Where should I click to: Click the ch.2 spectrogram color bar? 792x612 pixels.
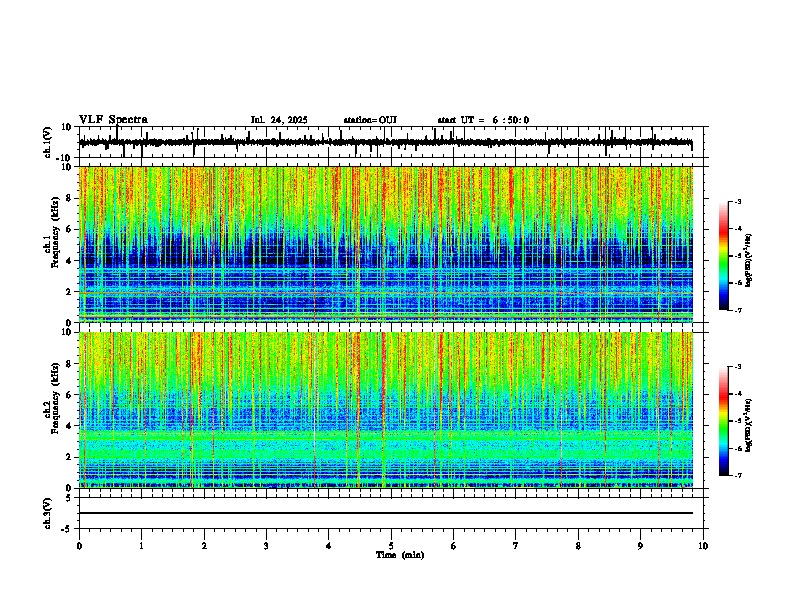724,421
